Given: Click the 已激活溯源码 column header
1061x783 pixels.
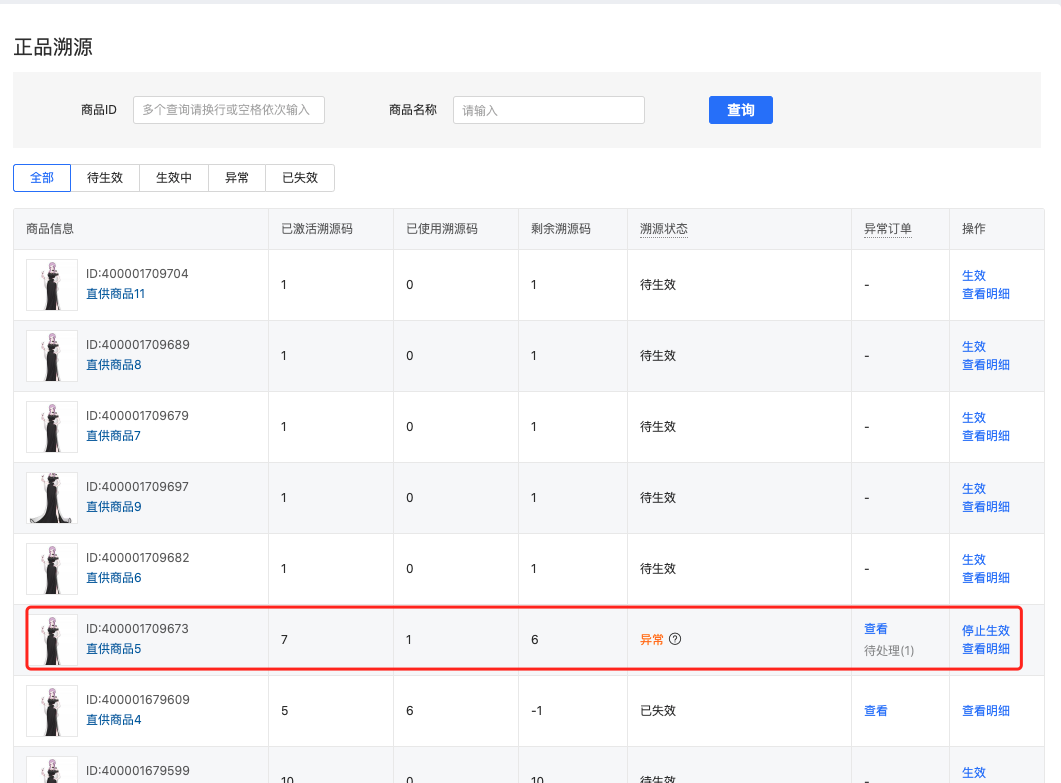Looking at the screenshot, I should click(317, 229).
